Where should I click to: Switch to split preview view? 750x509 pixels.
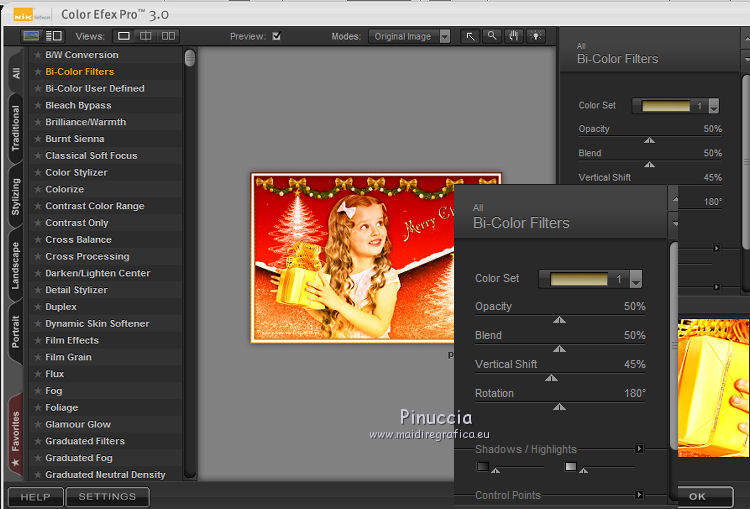(146, 36)
